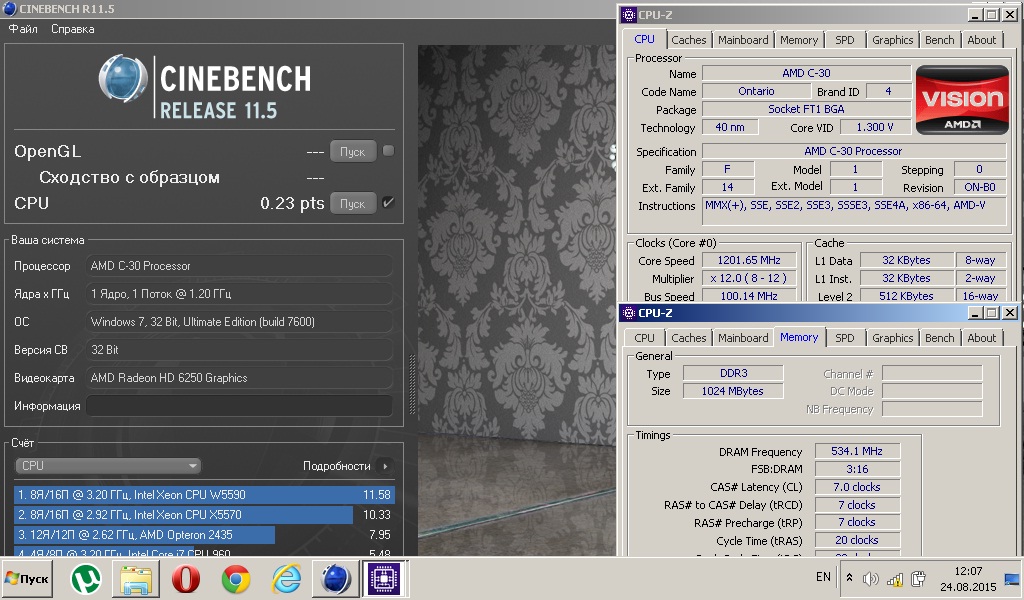Open the file explorer taskbar icon
This screenshot has height=600, width=1024.
(136, 578)
